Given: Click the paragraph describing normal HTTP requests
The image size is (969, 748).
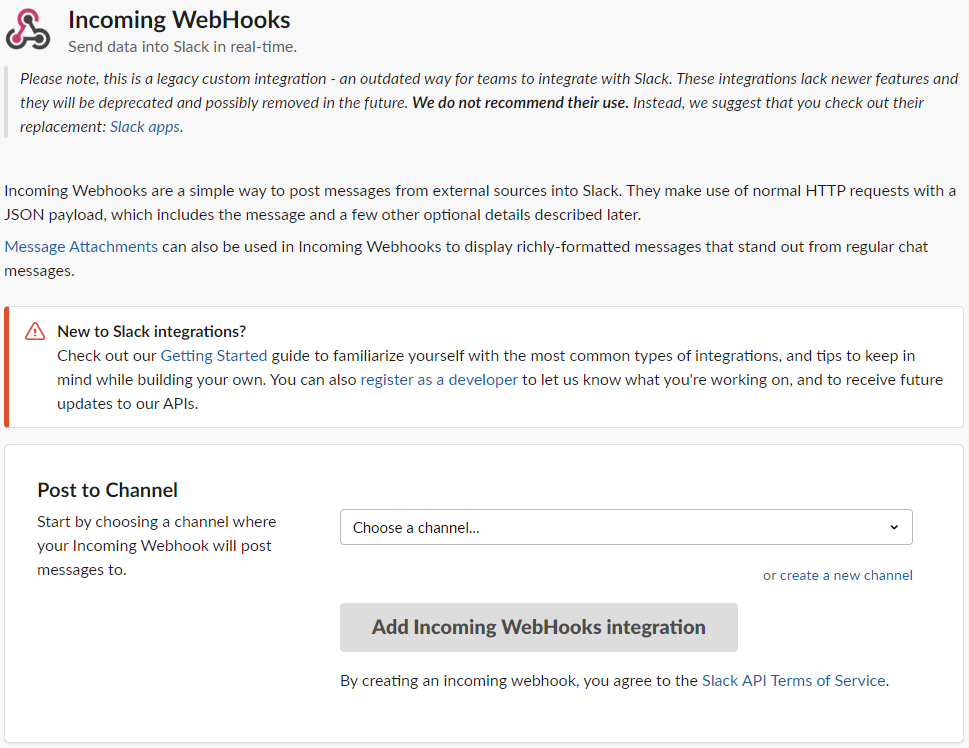Looking at the screenshot, I should [x=480, y=202].
